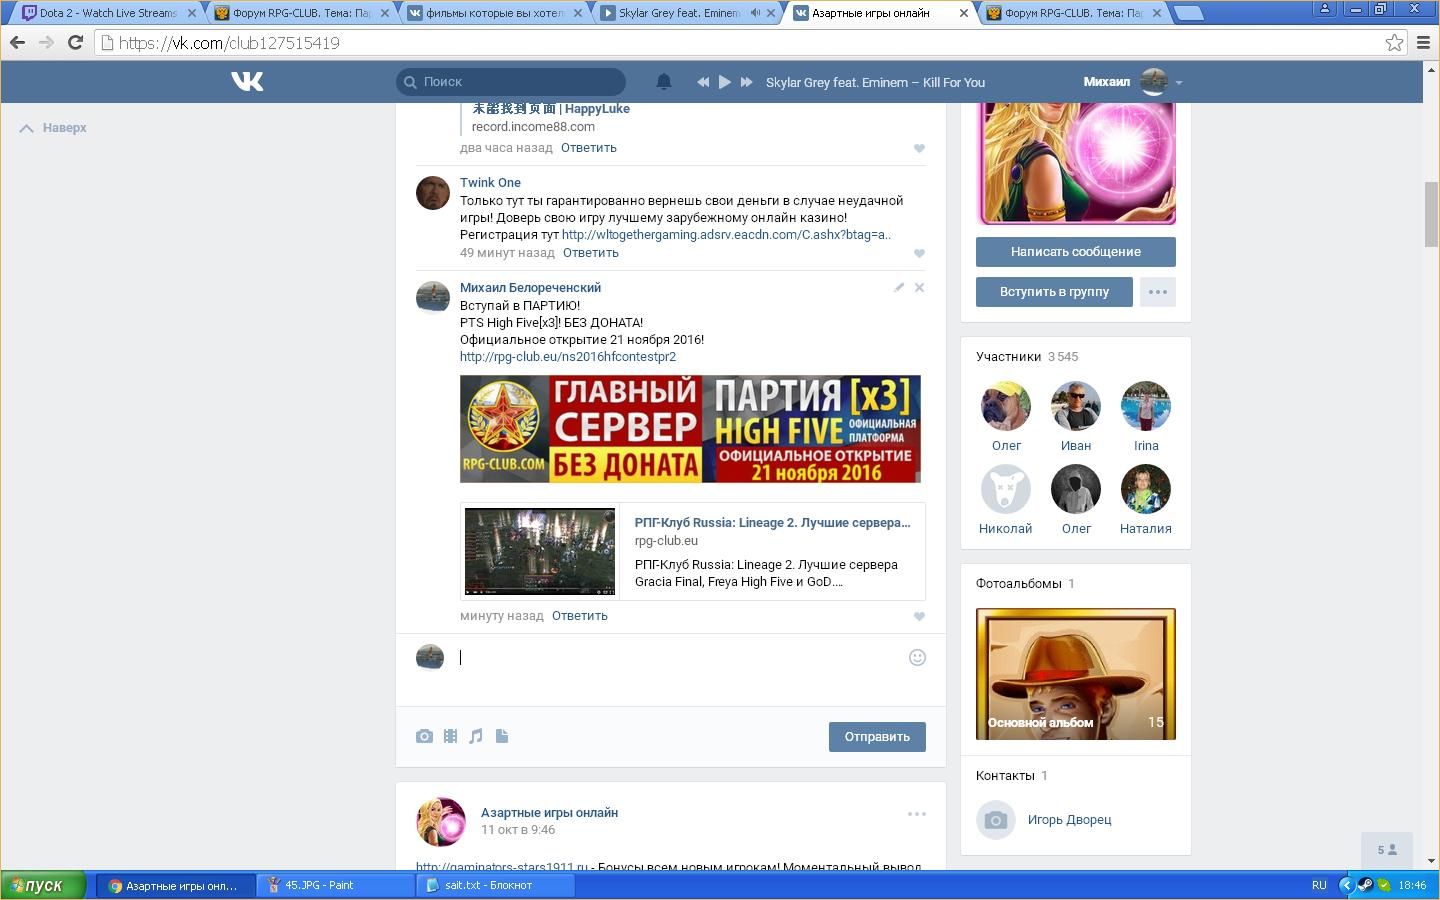Attach a photo using camera icon
This screenshot has height=900, width=1440.
pos(424,737)
